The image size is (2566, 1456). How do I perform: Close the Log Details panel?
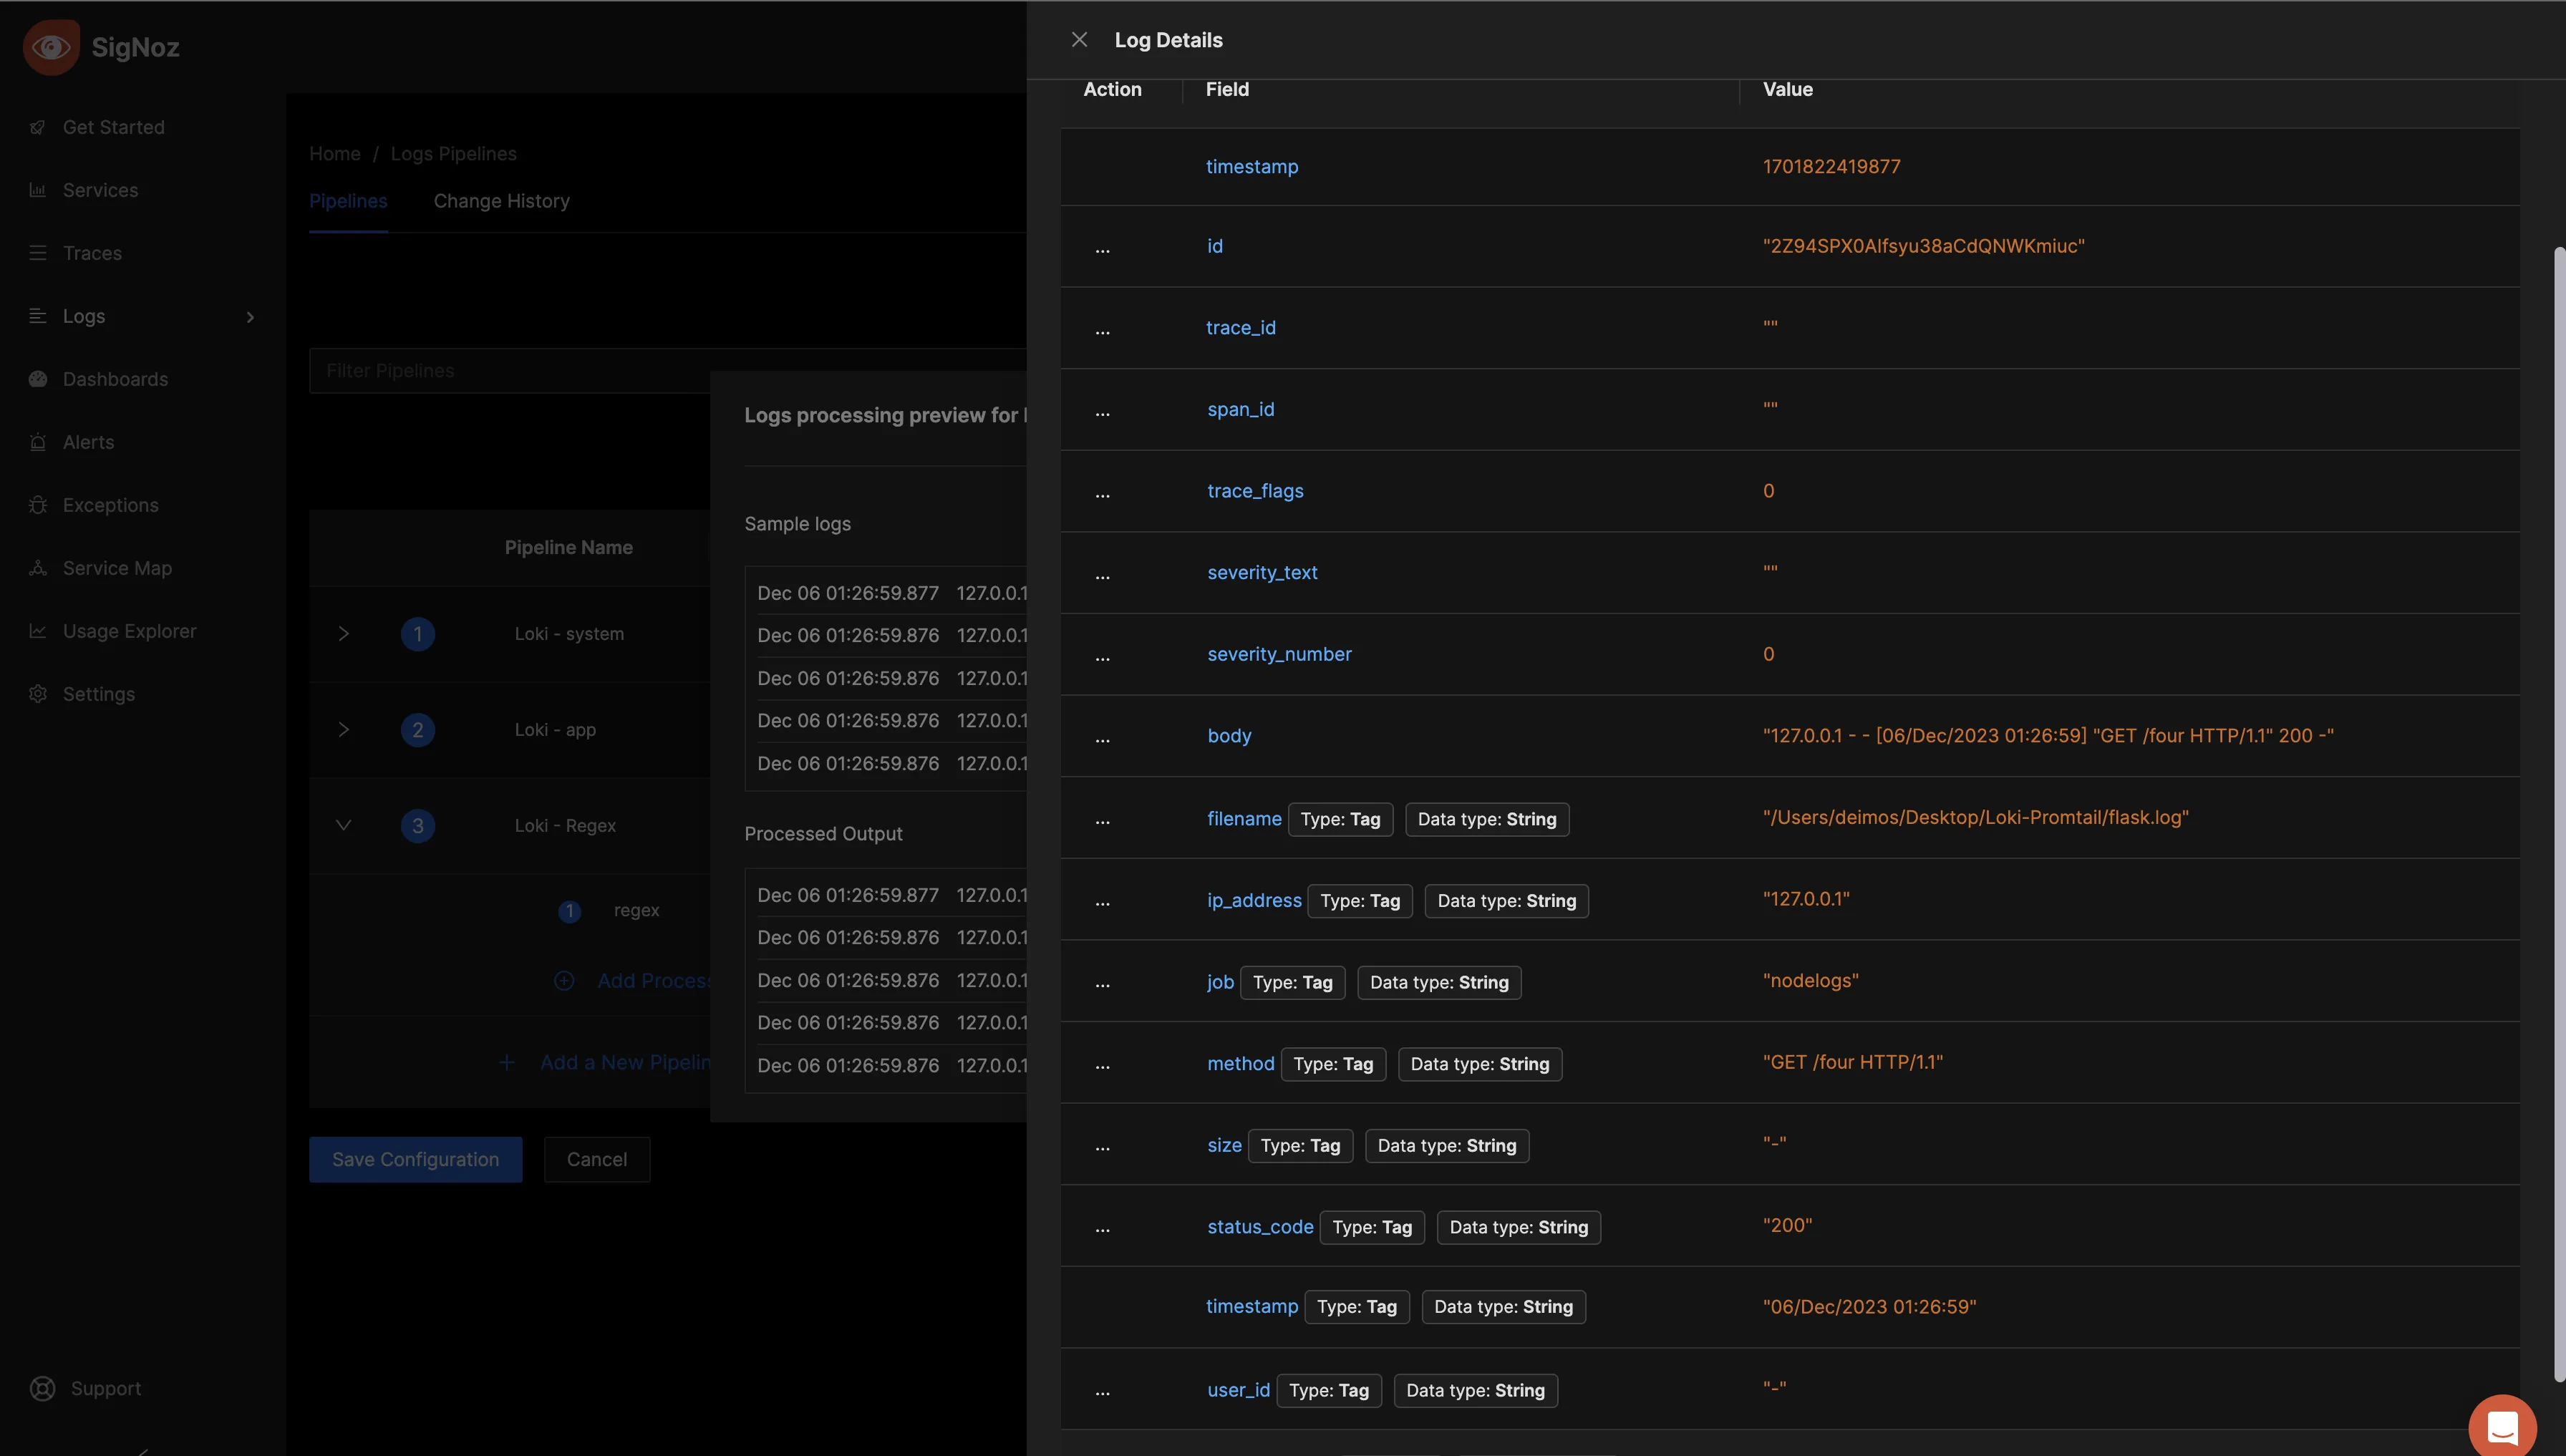tap(1079, 40)
